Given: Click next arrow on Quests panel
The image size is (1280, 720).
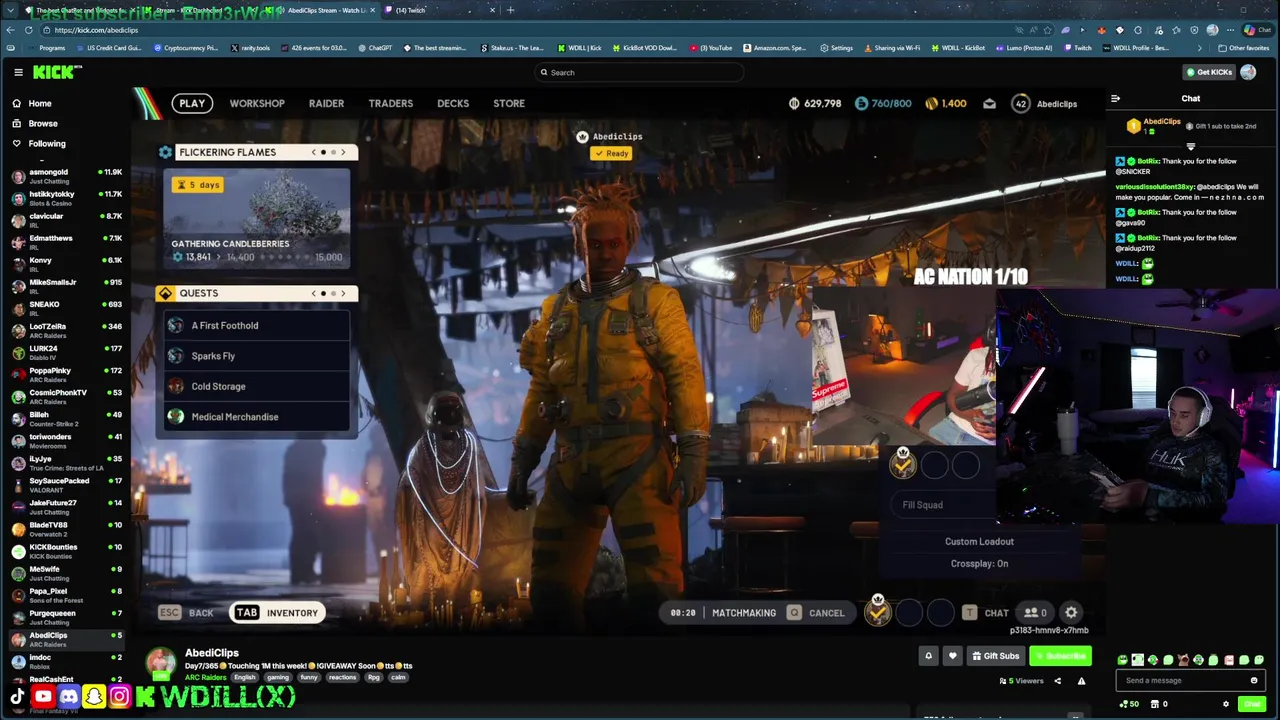Looking at the screenshot, I should pos(343,293).
